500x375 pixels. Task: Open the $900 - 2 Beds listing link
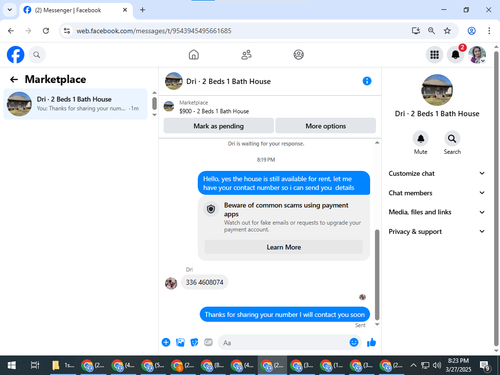[x=214, y=111]
